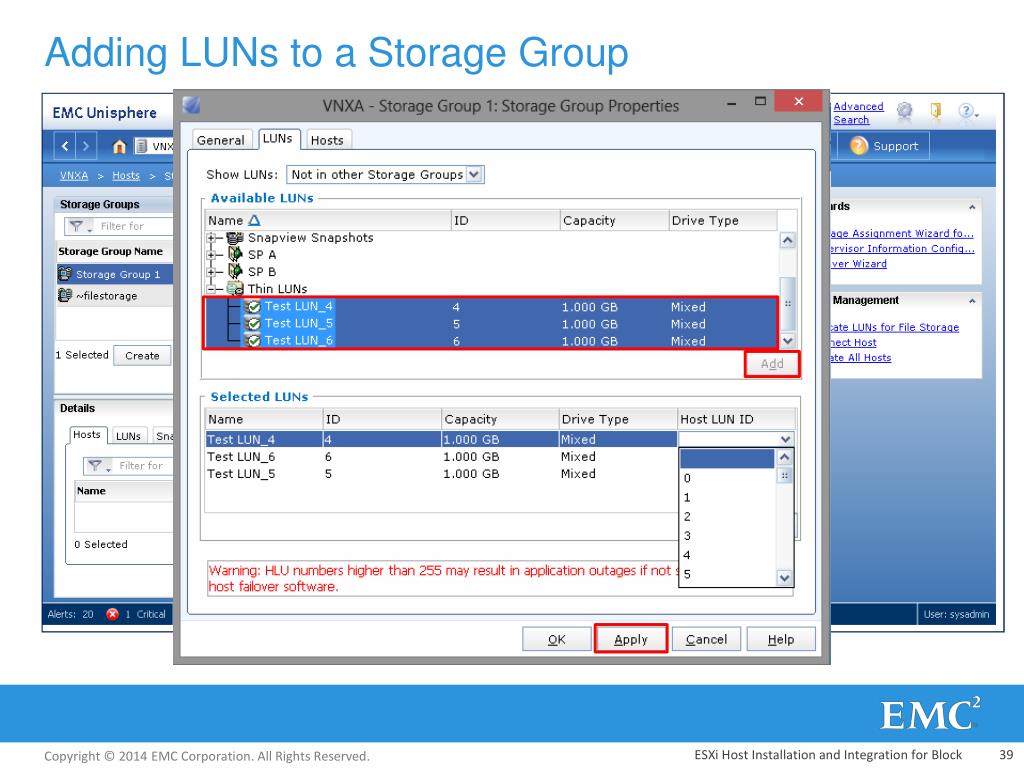Open the Show LUNs dropdown
Viewport: 1024px width, 768px height.
[474, 174]
